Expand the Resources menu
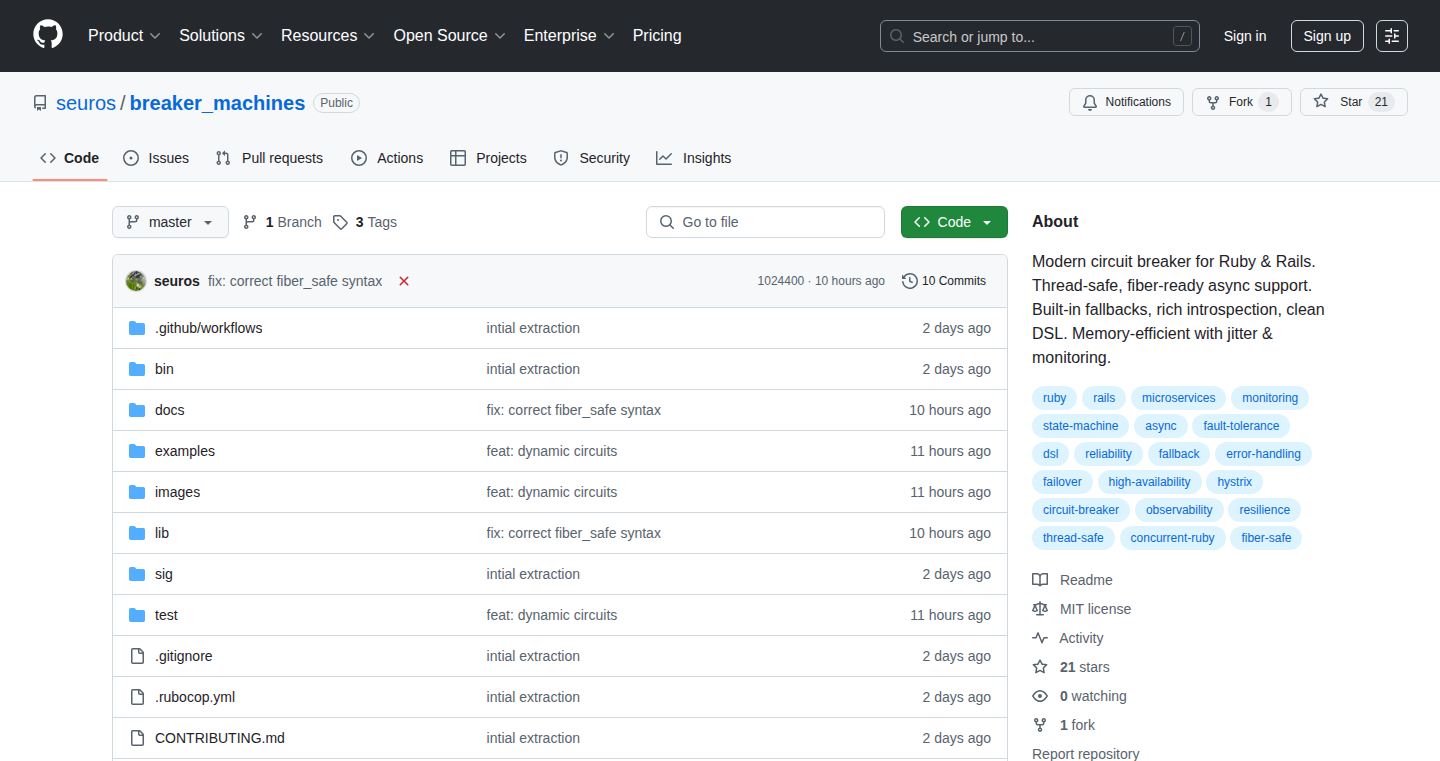Image resolution: width=1440 pixels, height=761 pixels. (328, 36)
